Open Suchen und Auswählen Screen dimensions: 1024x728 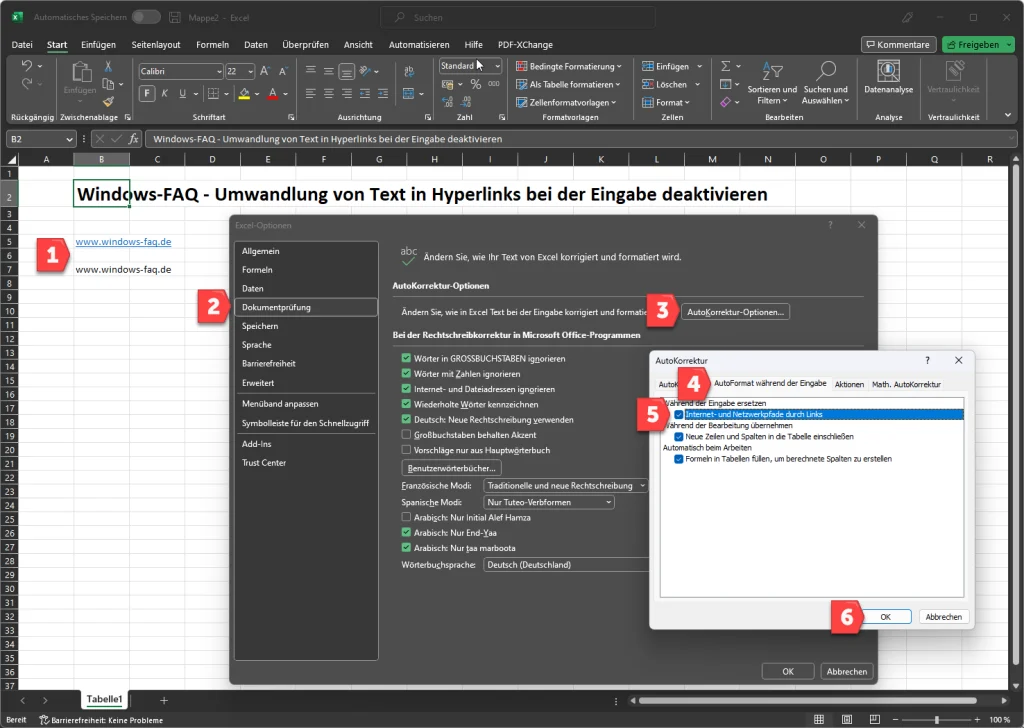coord(825,83)
